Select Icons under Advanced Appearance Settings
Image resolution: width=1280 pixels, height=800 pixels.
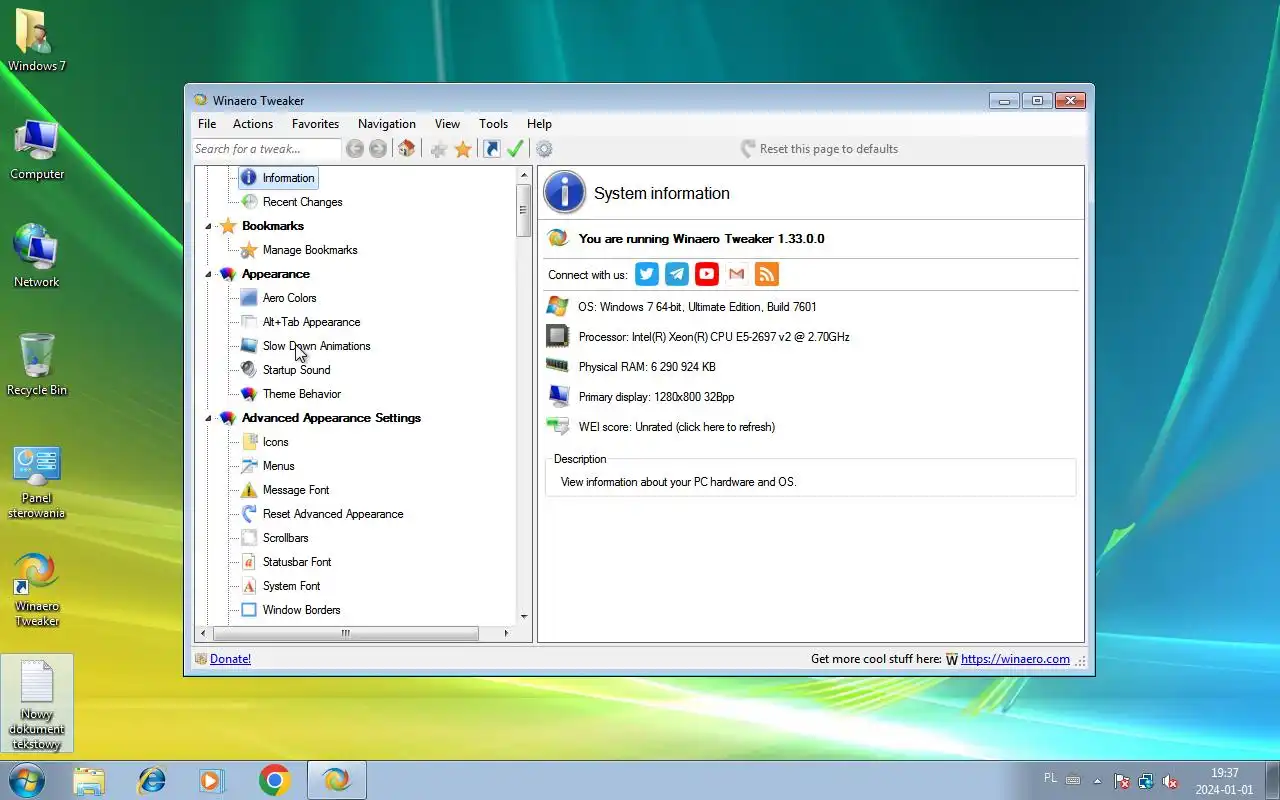pyautogui.click(x=275, y=442)
